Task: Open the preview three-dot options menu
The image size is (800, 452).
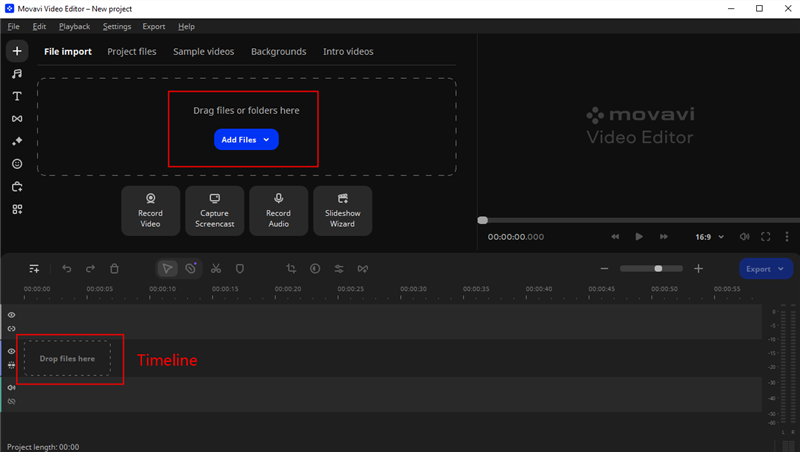Action: pyautogui.click(x=787, y=237)
